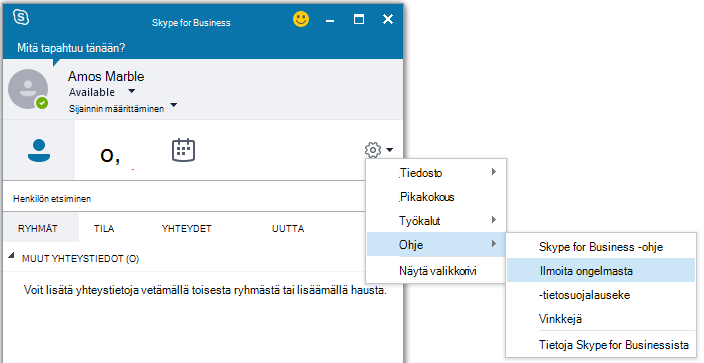Open dropdown arrow next to the gear
Image resolution: width=704 pixels, height=363 pixels.
pyautogui.click(x=389, y=150)
